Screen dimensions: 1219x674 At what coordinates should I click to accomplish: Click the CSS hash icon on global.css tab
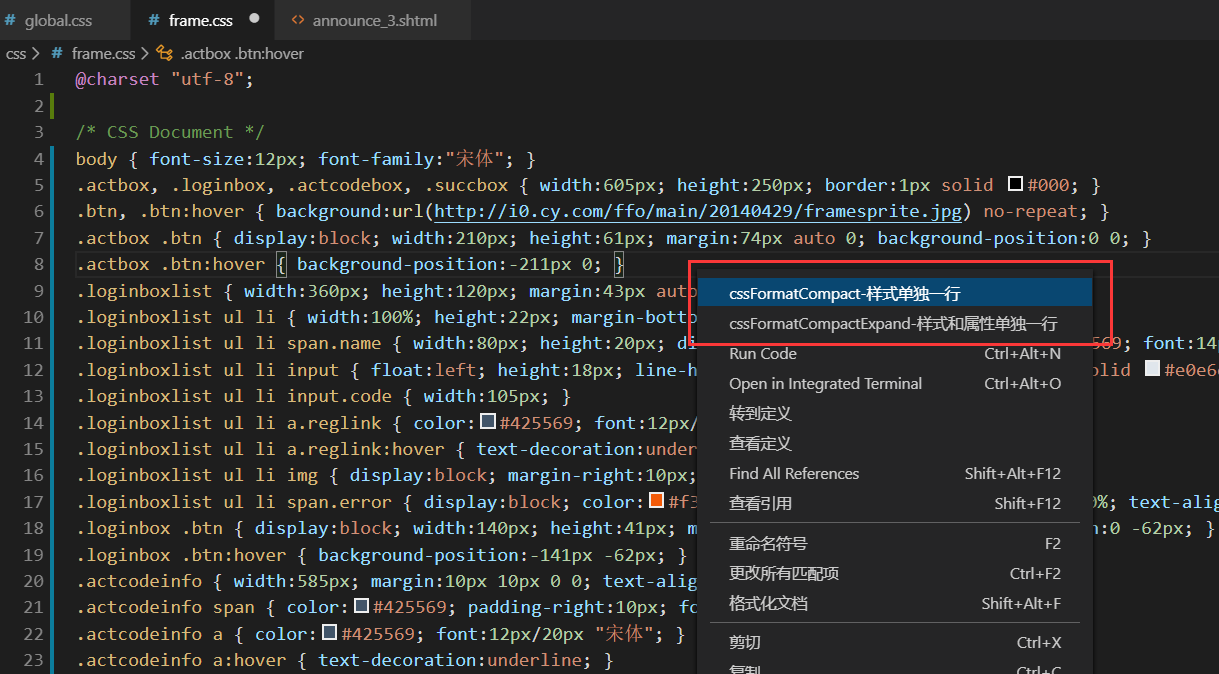pos(9,20)
